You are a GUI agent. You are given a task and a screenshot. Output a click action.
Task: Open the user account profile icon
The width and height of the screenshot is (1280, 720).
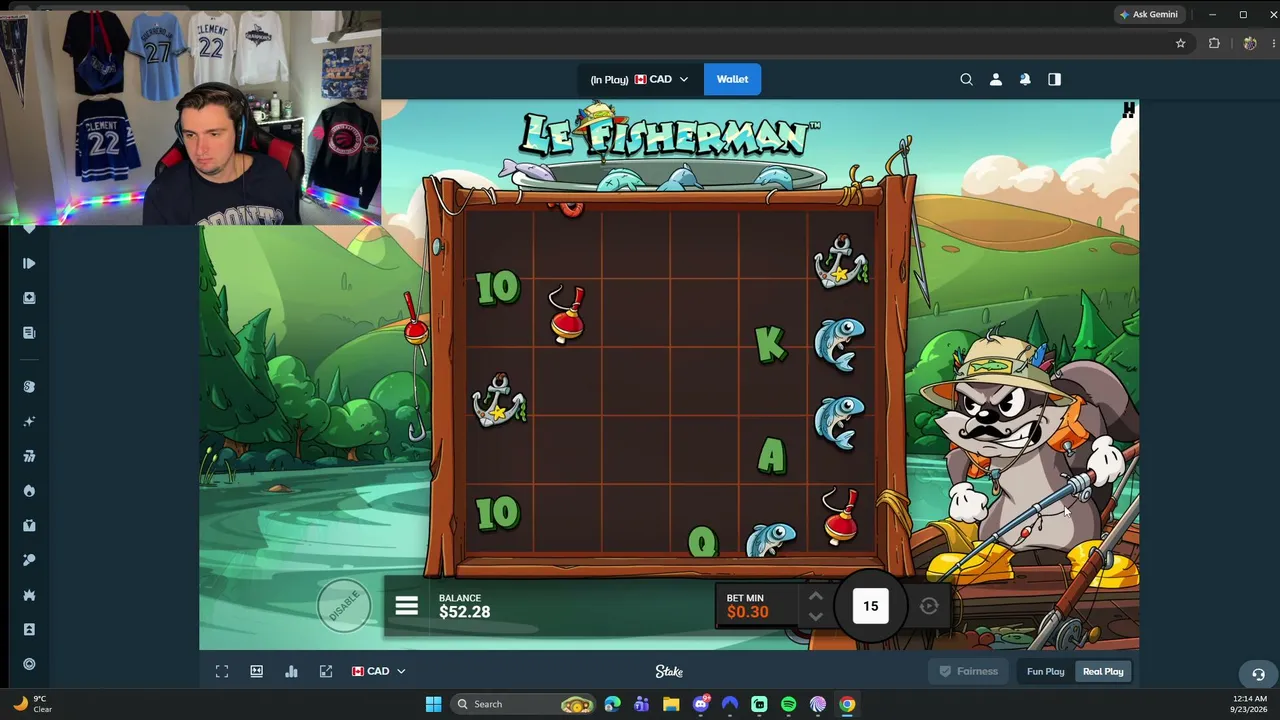click(x=995, y=79)
